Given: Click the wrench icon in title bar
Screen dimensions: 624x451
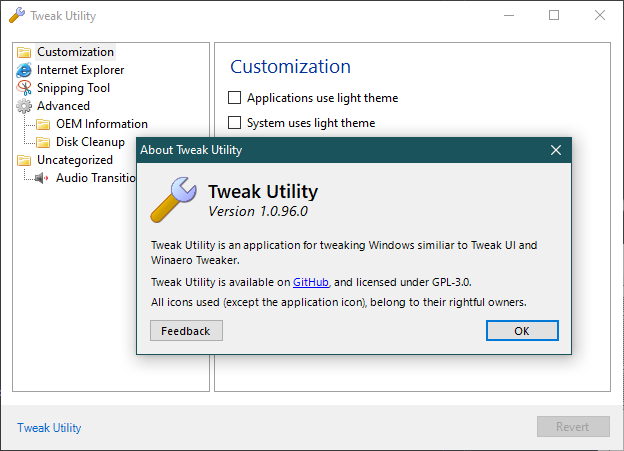Looking at the screenshot, I should pyautogui.click(x=17, y=16).
